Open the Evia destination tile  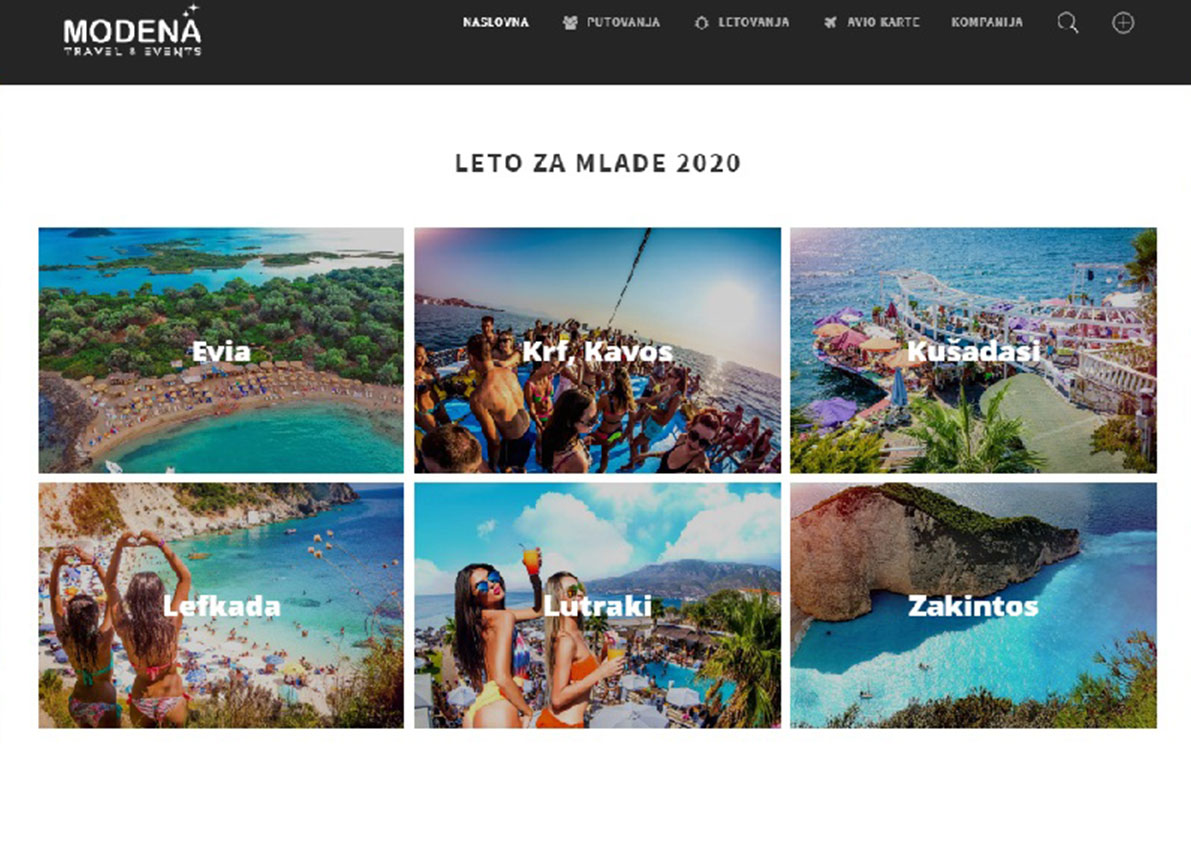click(x=221, y=350)
